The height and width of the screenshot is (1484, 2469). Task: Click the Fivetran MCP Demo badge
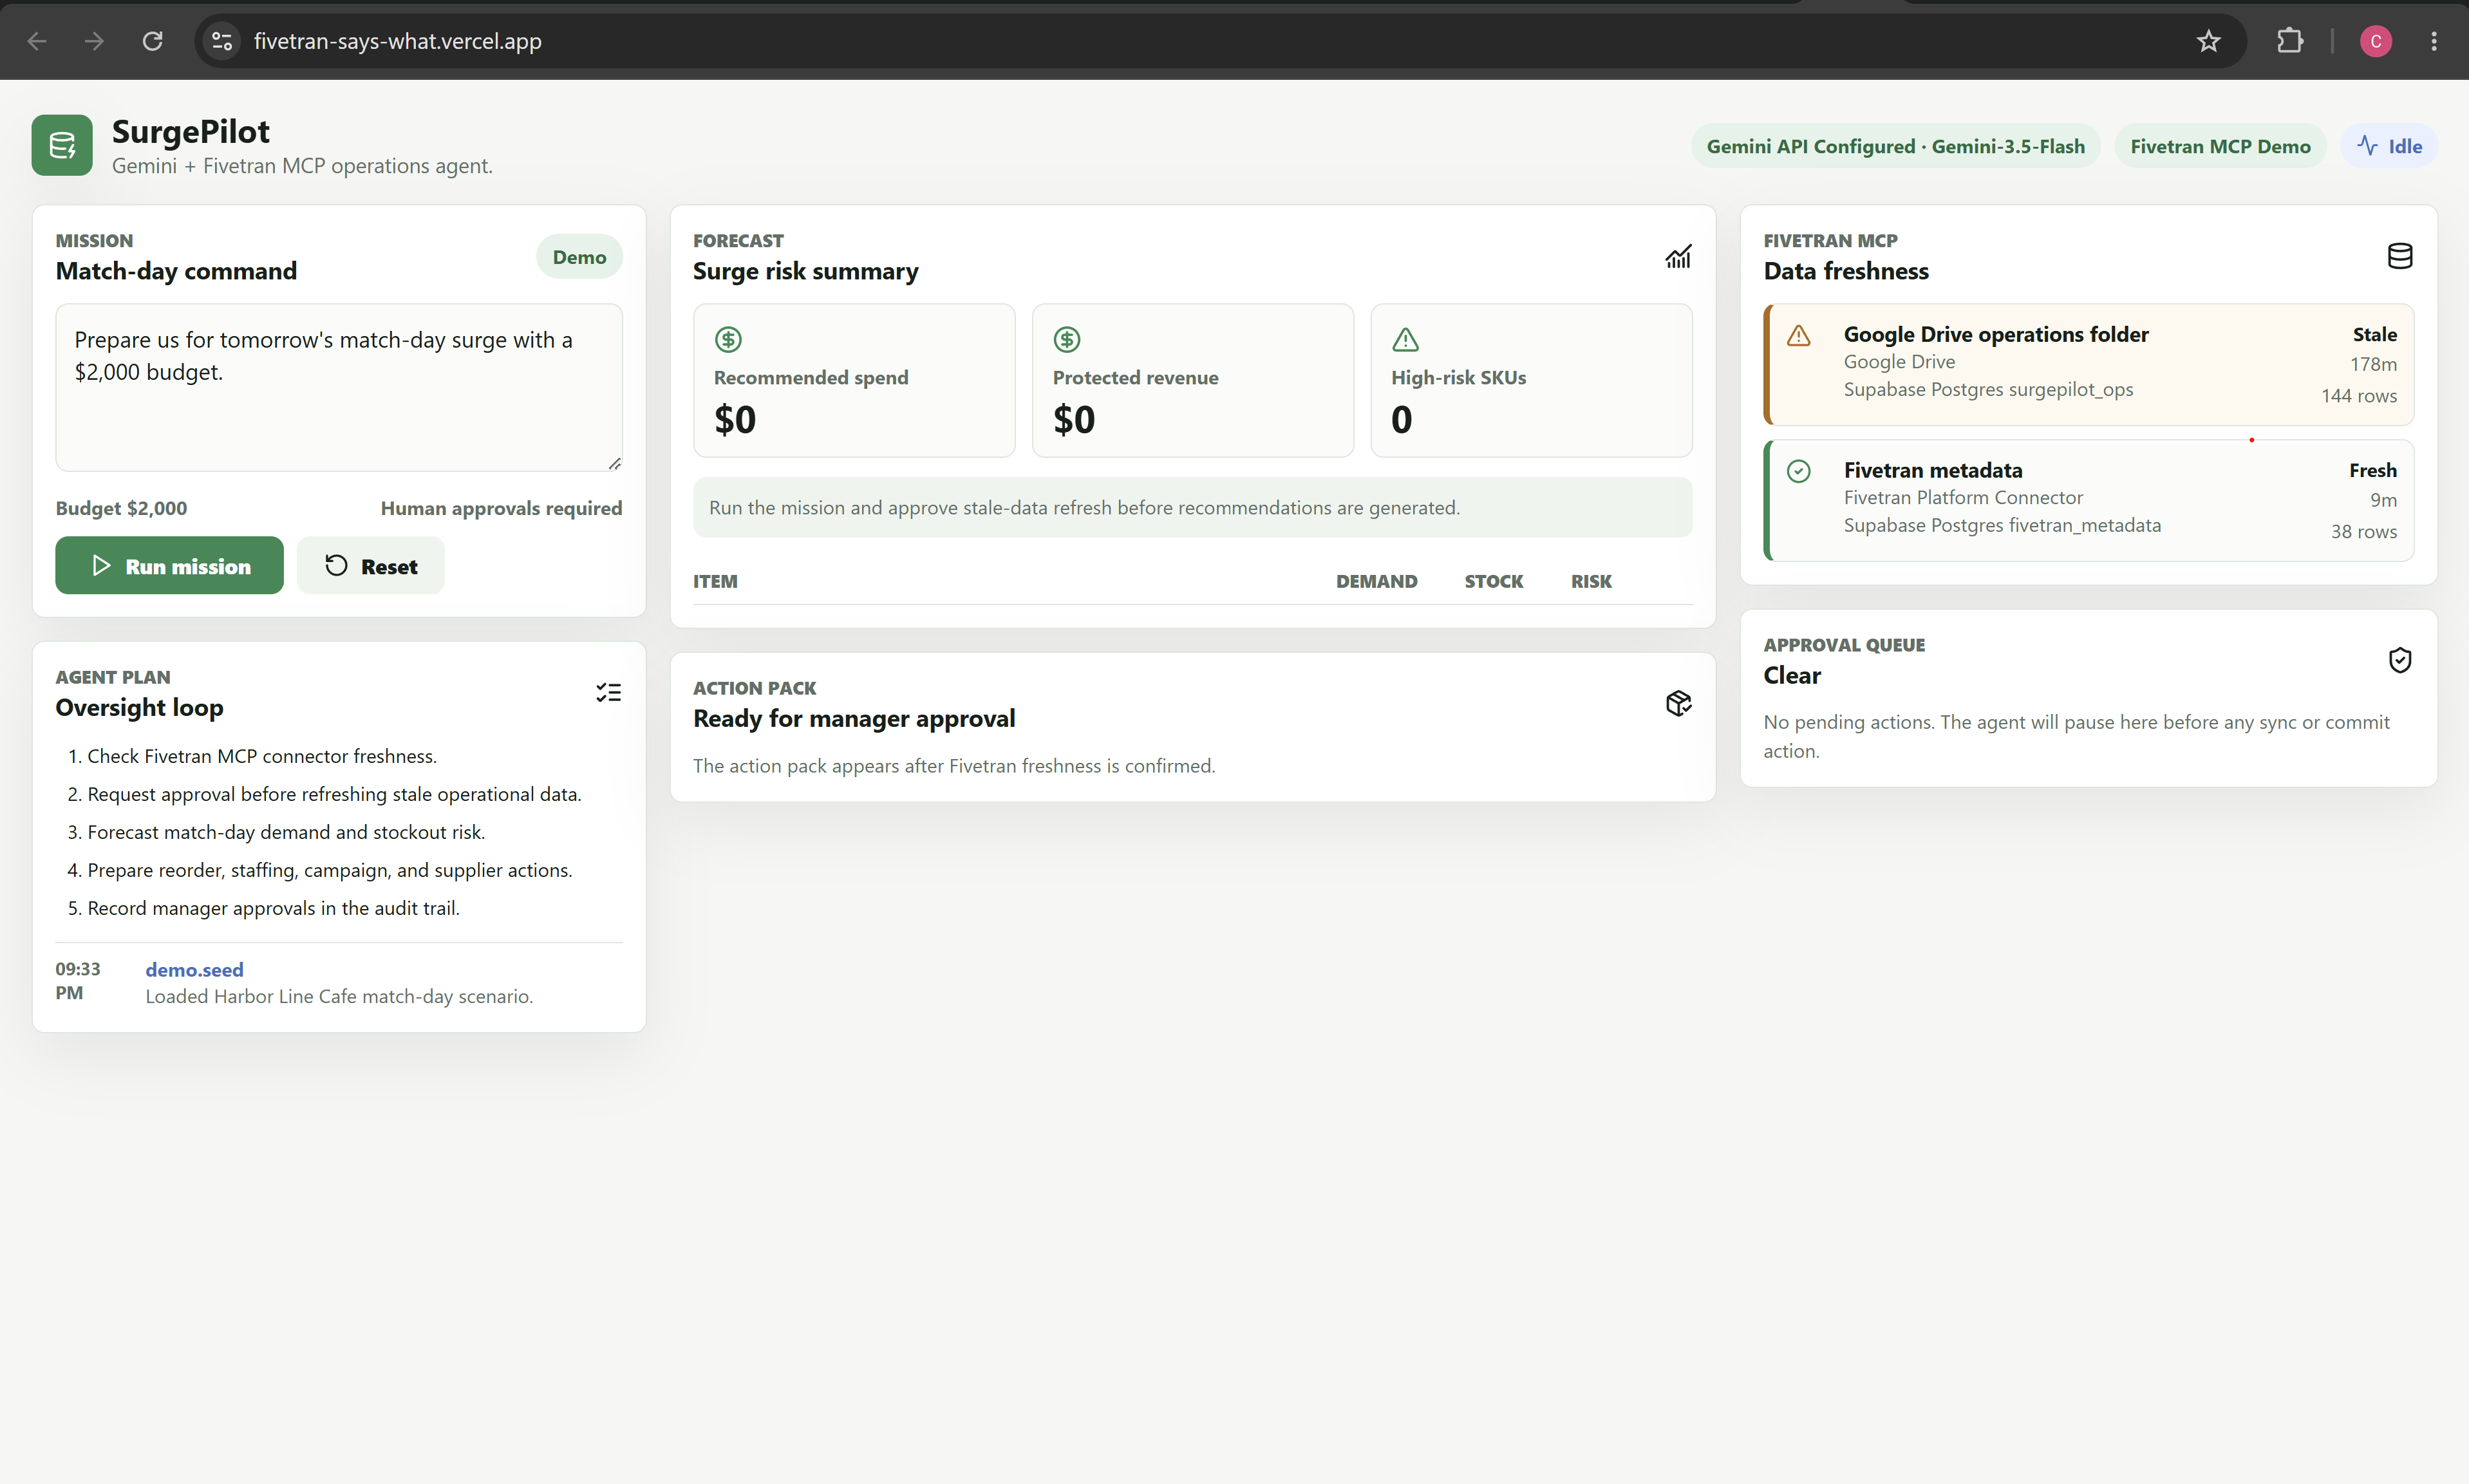(x=2220, y=146)
